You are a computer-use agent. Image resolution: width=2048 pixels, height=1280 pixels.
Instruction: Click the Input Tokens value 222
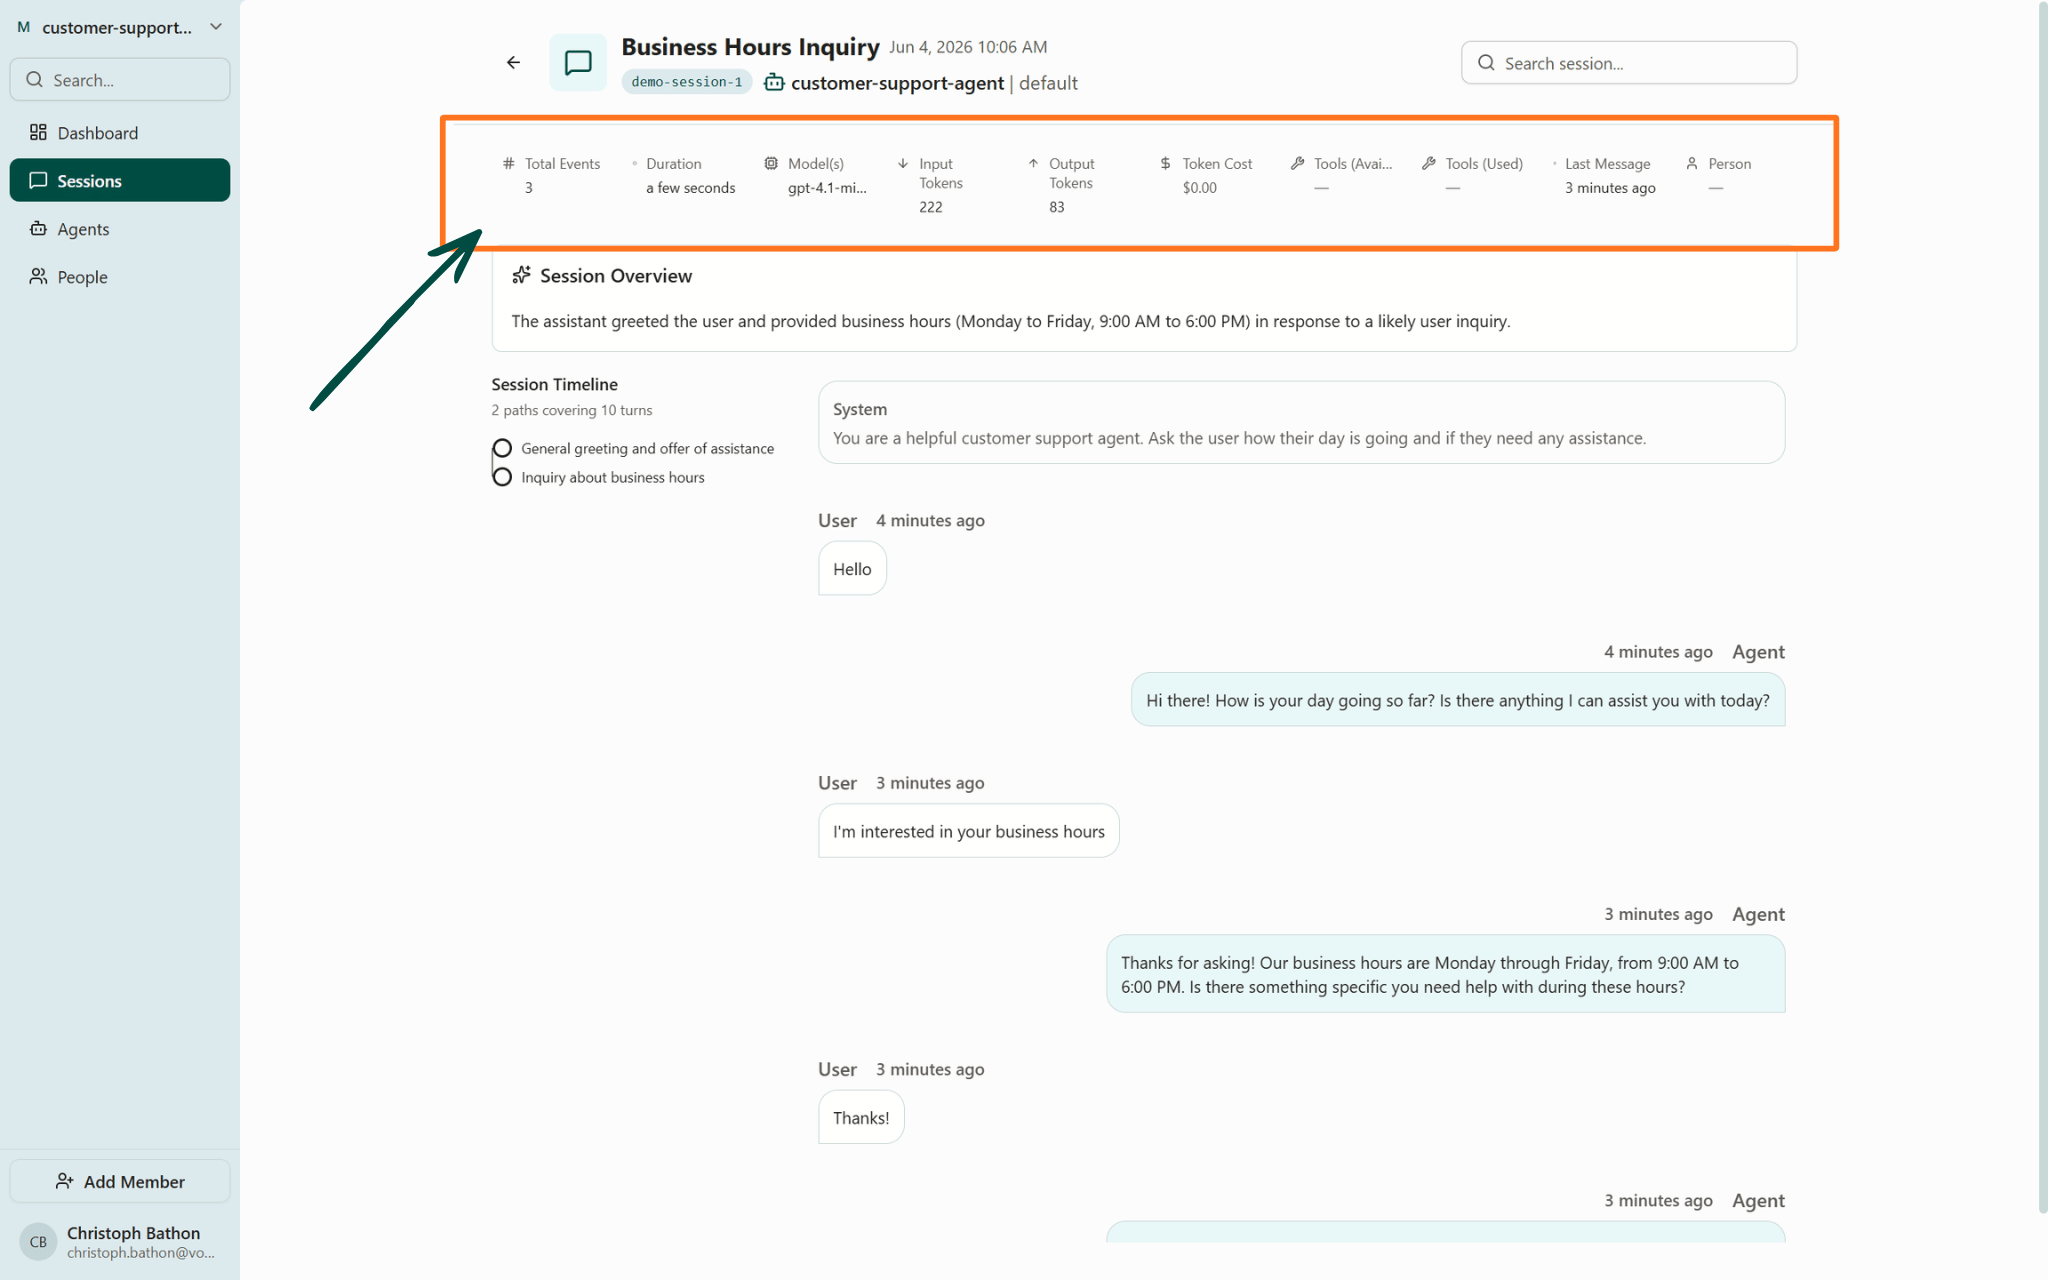coord(931,206)
